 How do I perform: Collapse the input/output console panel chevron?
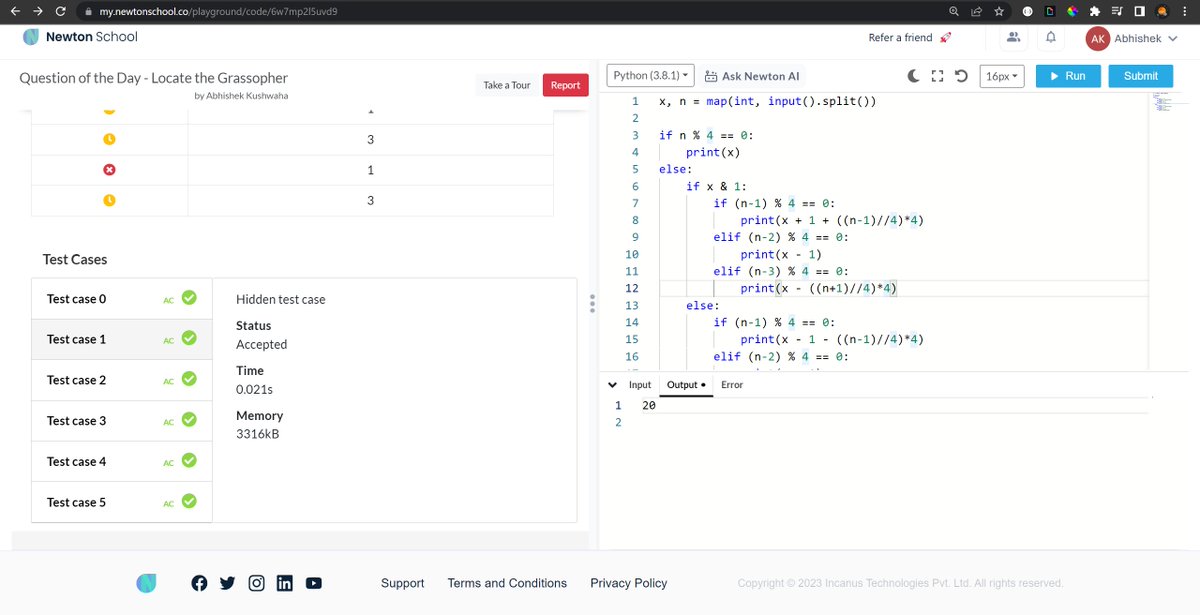tap(612, 384)
